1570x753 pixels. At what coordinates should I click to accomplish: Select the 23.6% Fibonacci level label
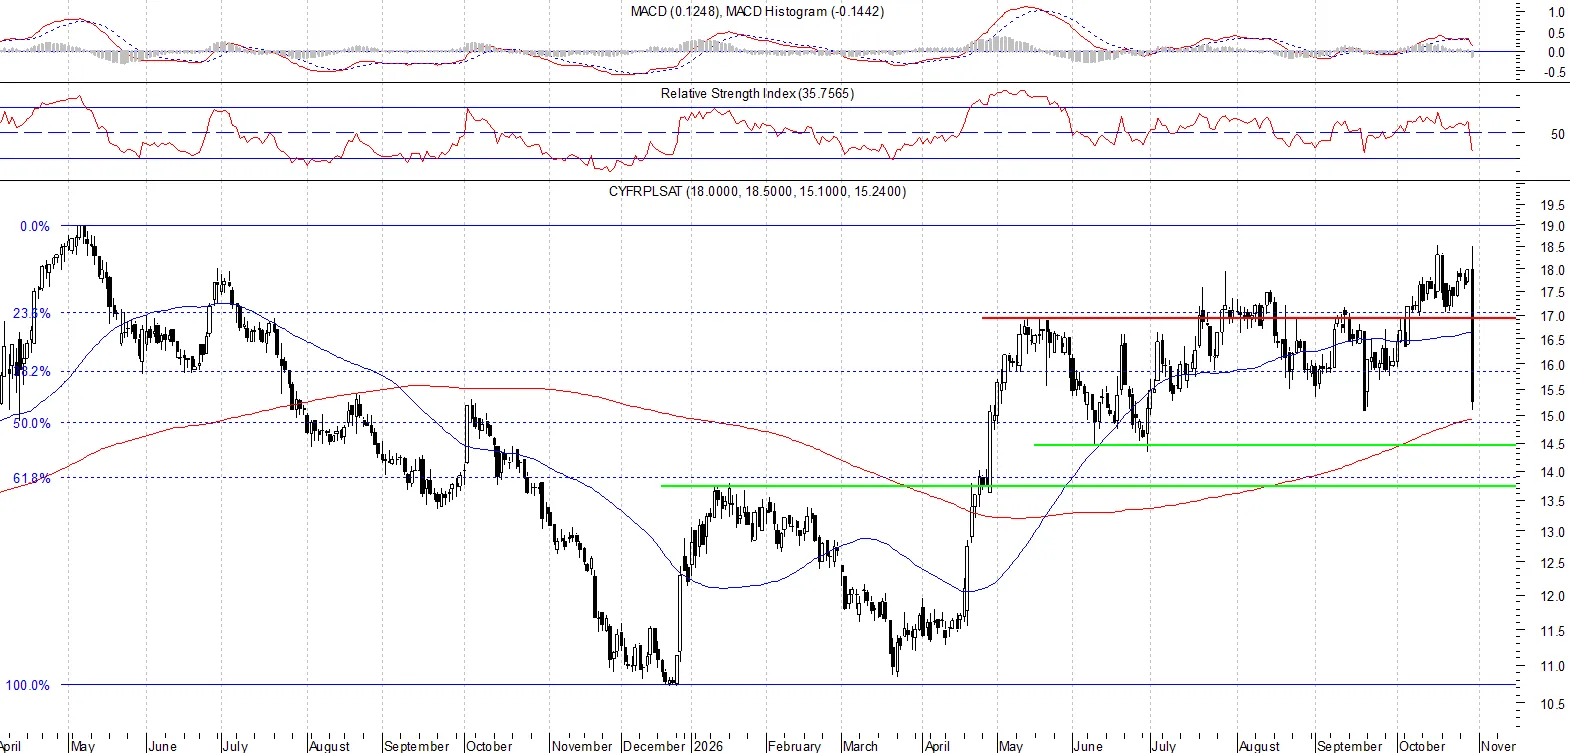point(31,313)
